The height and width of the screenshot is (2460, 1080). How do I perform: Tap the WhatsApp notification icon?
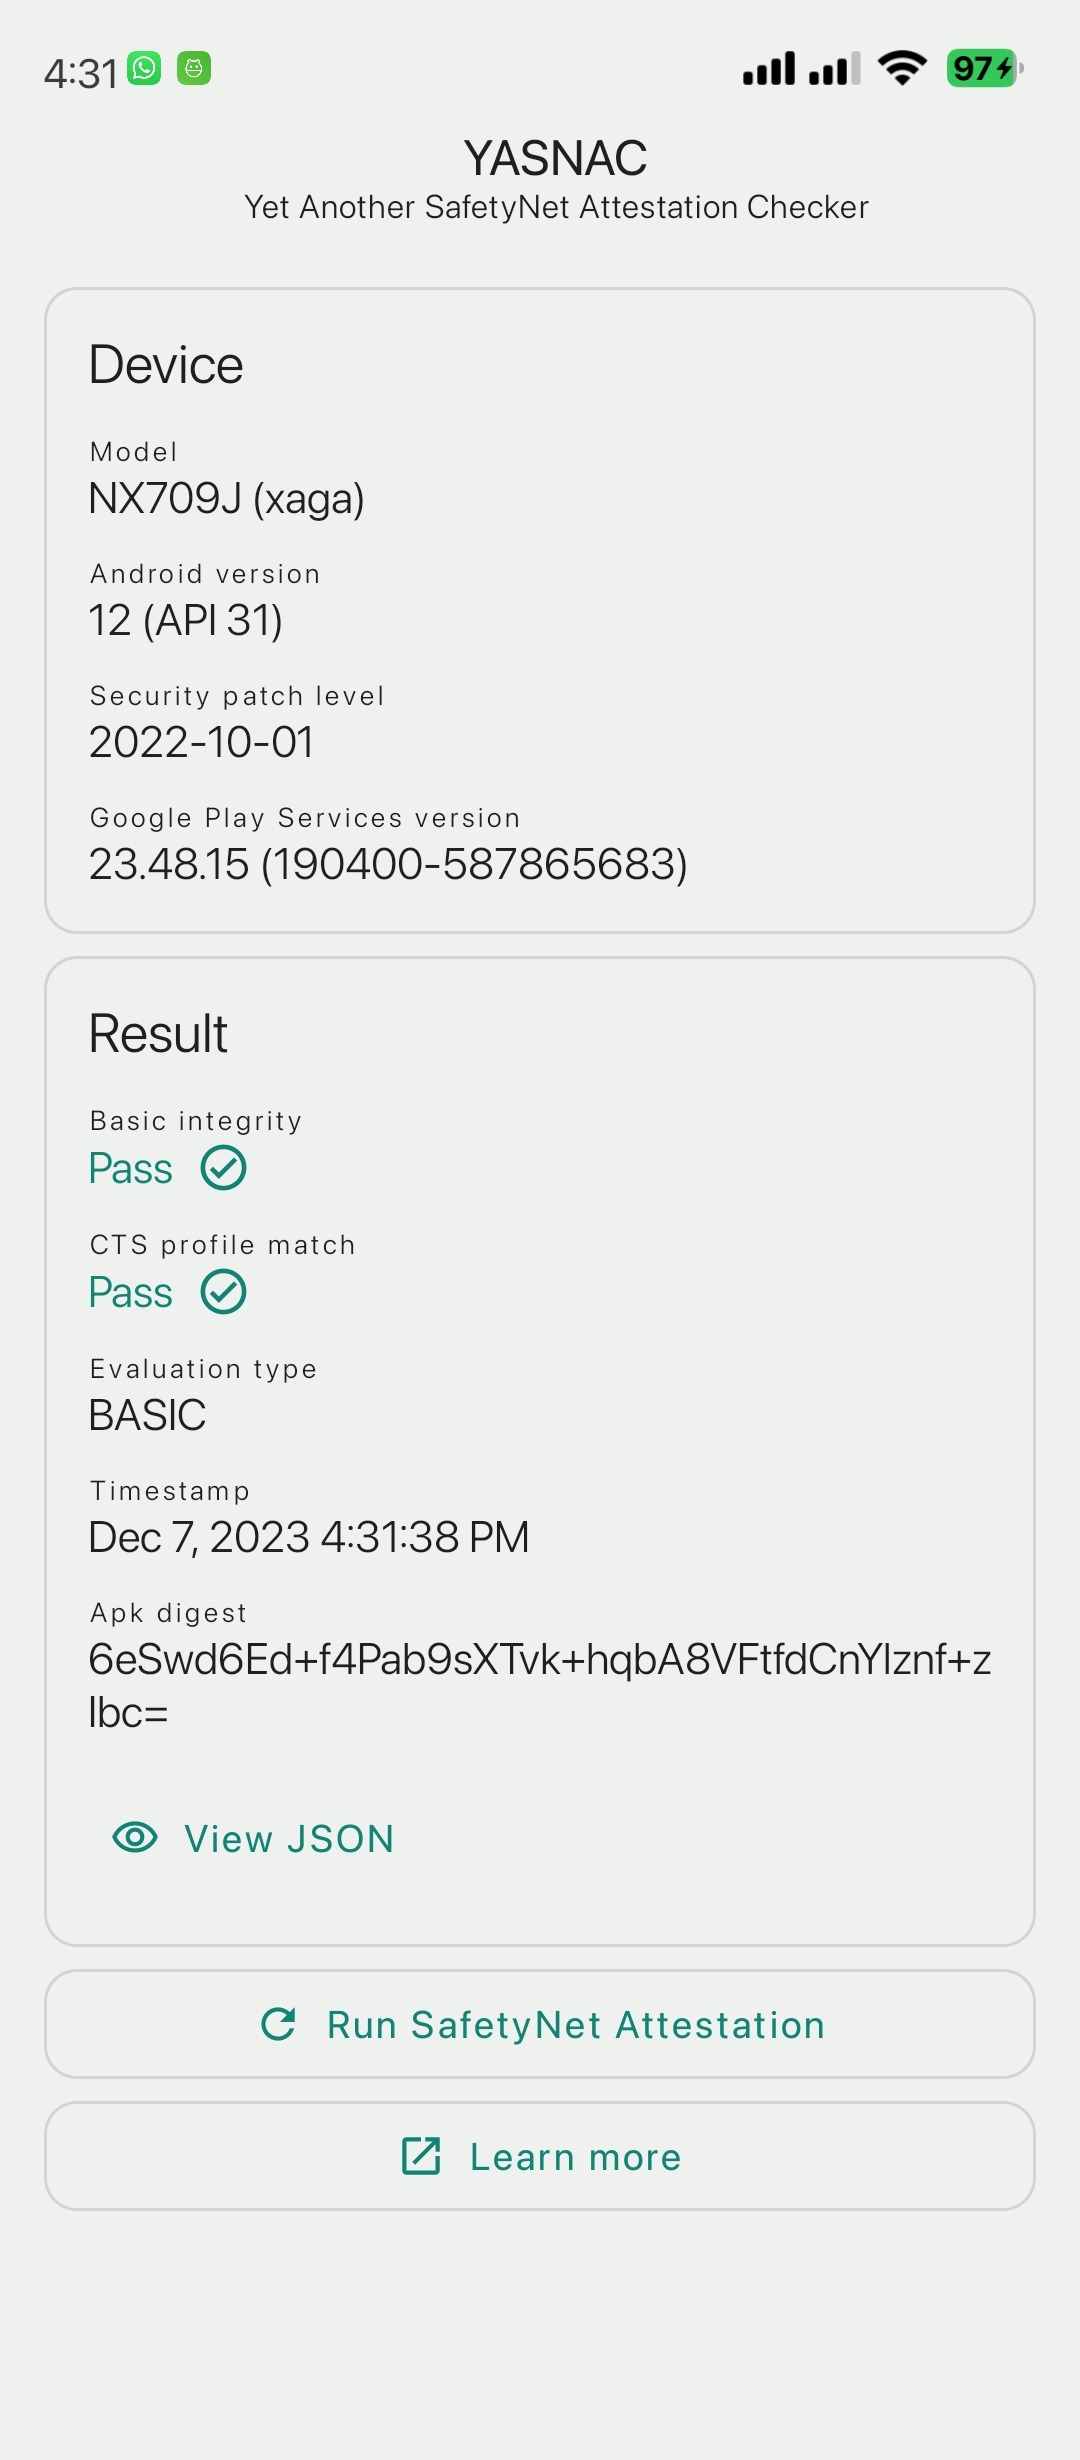(x=145, y=68)
